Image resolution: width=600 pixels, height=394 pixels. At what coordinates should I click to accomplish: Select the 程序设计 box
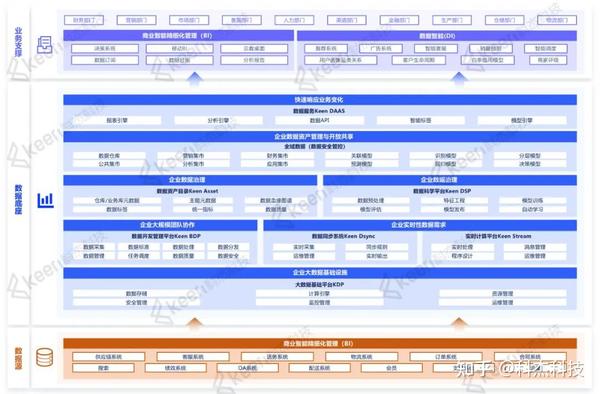tap(462, 256)
